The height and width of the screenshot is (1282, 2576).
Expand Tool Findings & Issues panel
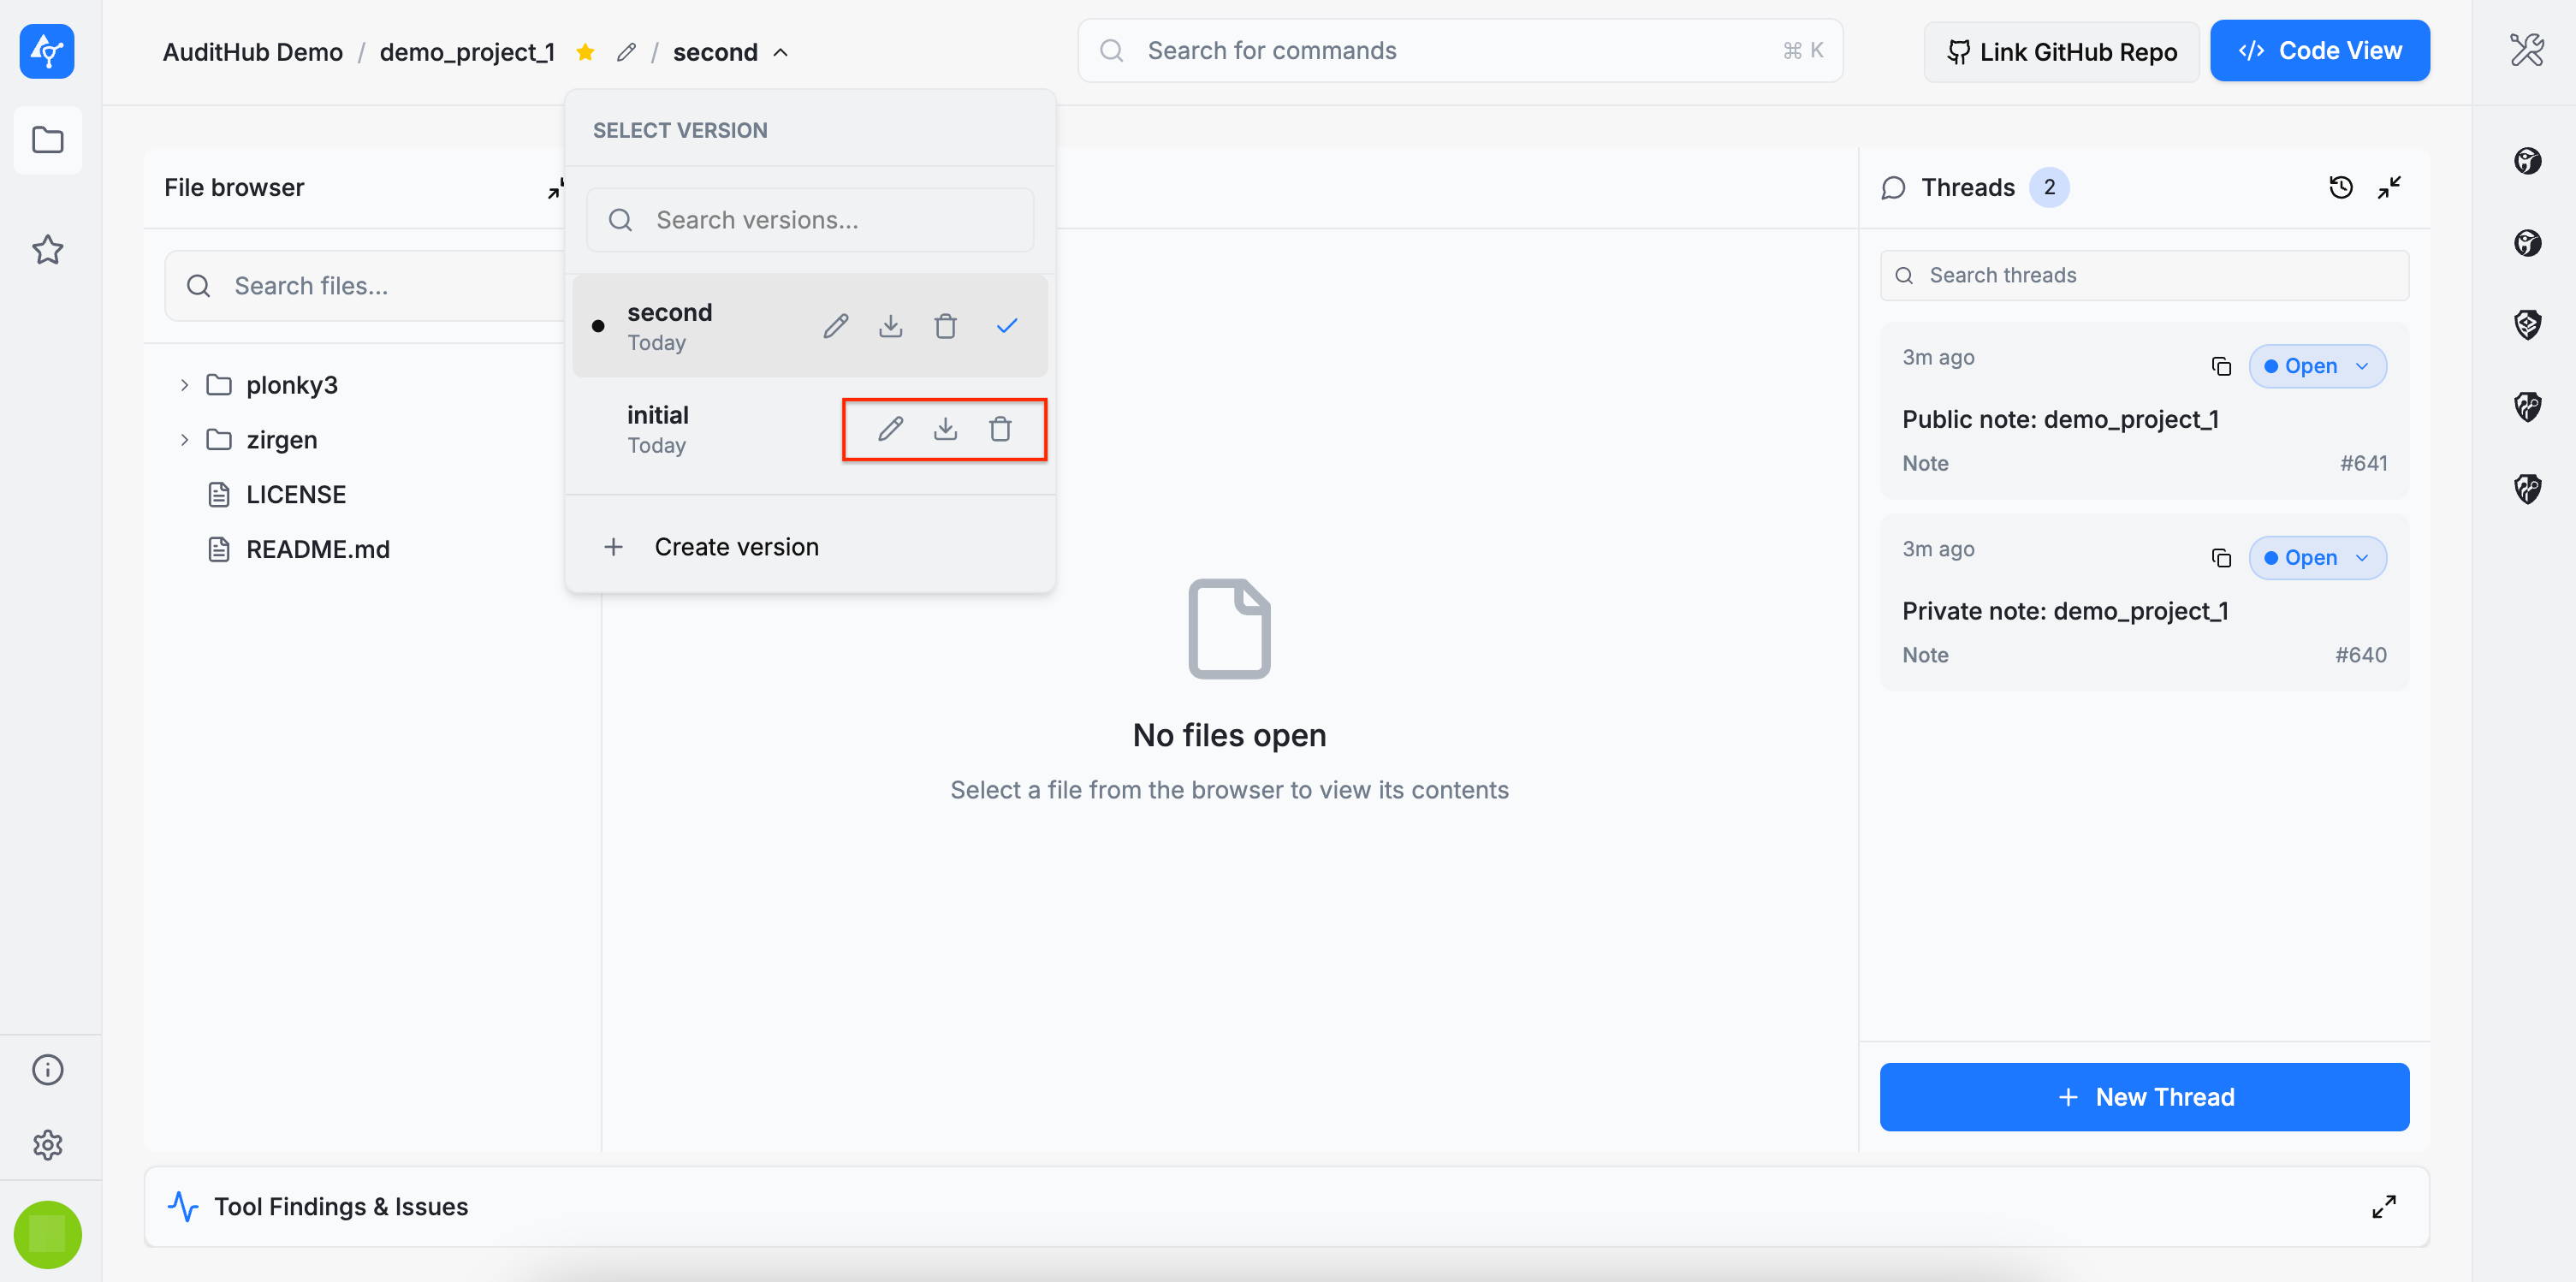pos(2383,1207)
